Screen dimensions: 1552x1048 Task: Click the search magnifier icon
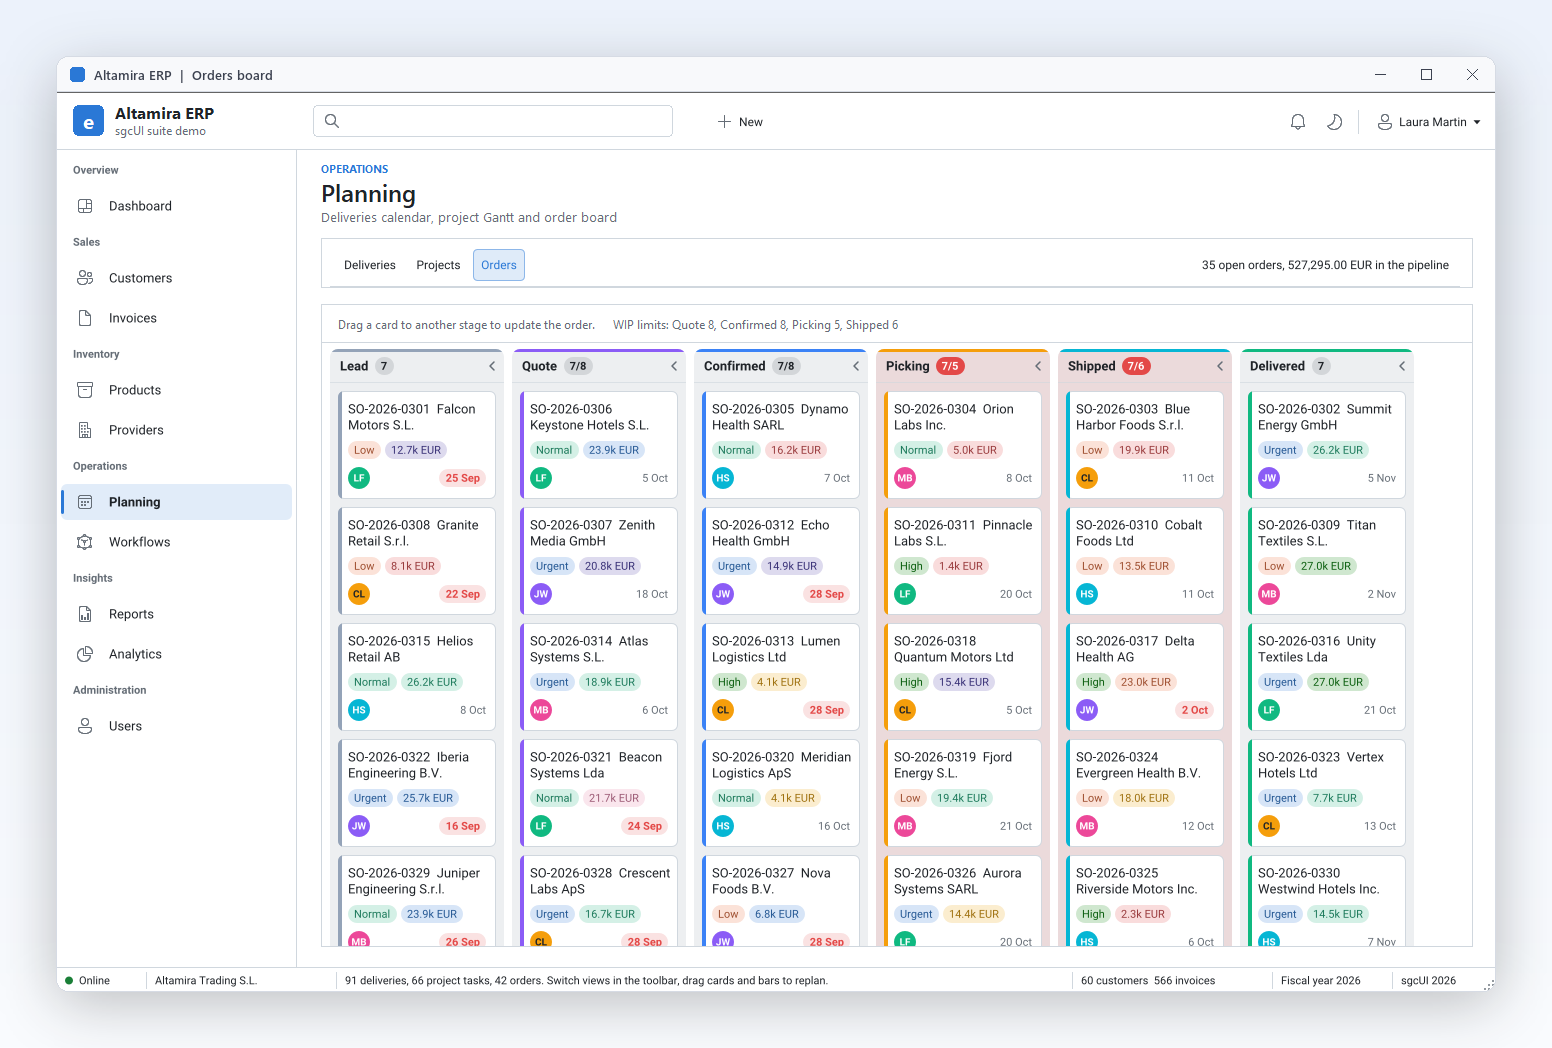pos(332,121)
